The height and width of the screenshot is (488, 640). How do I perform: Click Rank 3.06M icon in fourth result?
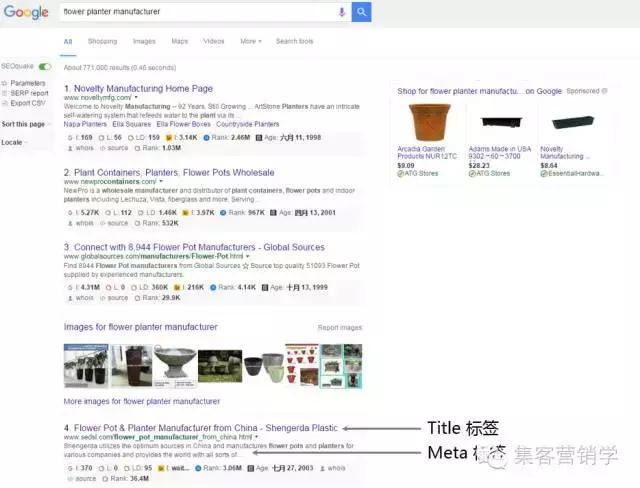pyautogui.click(x=198, y=468)
